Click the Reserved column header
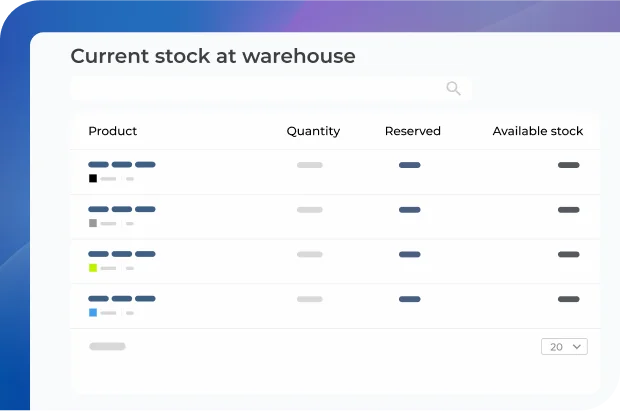Image resolution: width=620 pixels, height=411 pixels. [x=412, y=131]
